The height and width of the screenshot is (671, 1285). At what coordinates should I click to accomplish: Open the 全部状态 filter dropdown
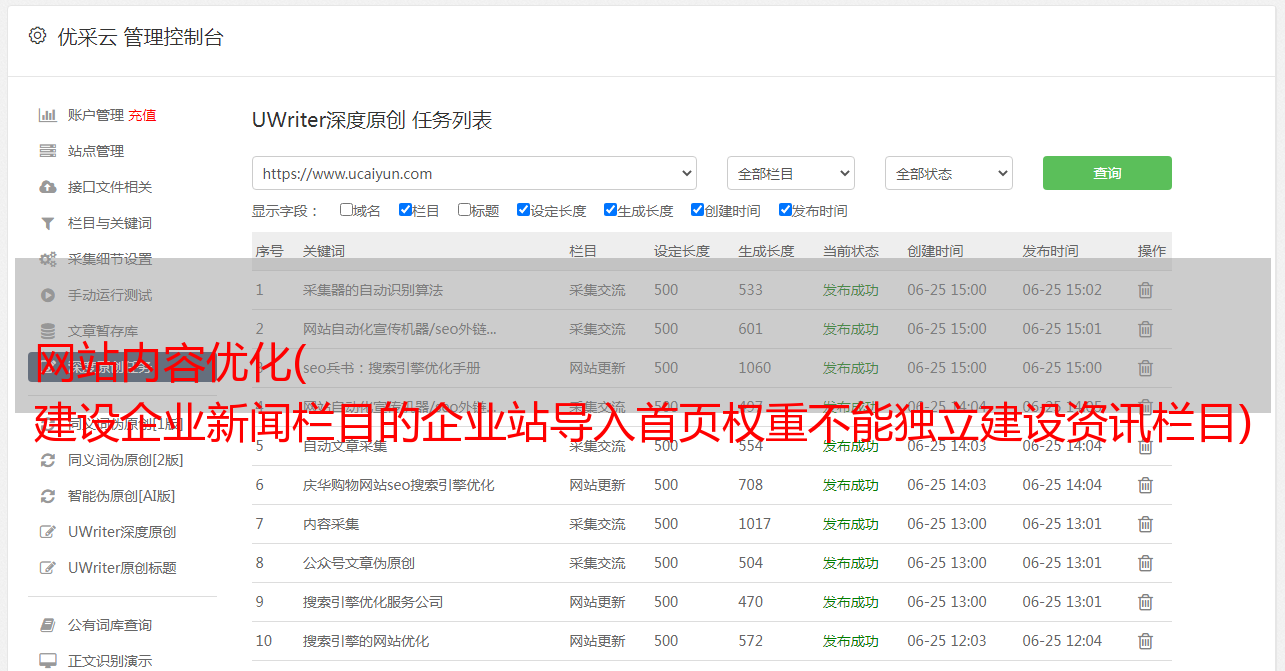(948, 173)
